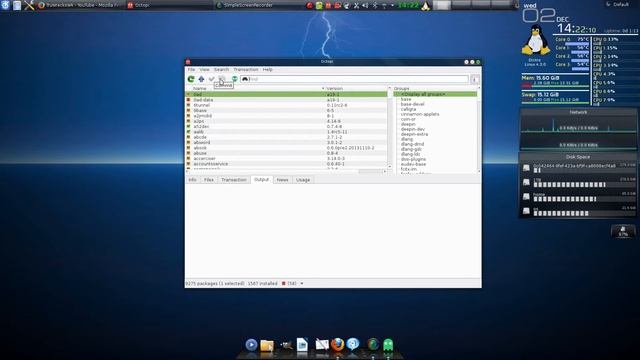Open the blue chat bubble dock icon
Screen dimensions: 640x360
pos(353,344)
